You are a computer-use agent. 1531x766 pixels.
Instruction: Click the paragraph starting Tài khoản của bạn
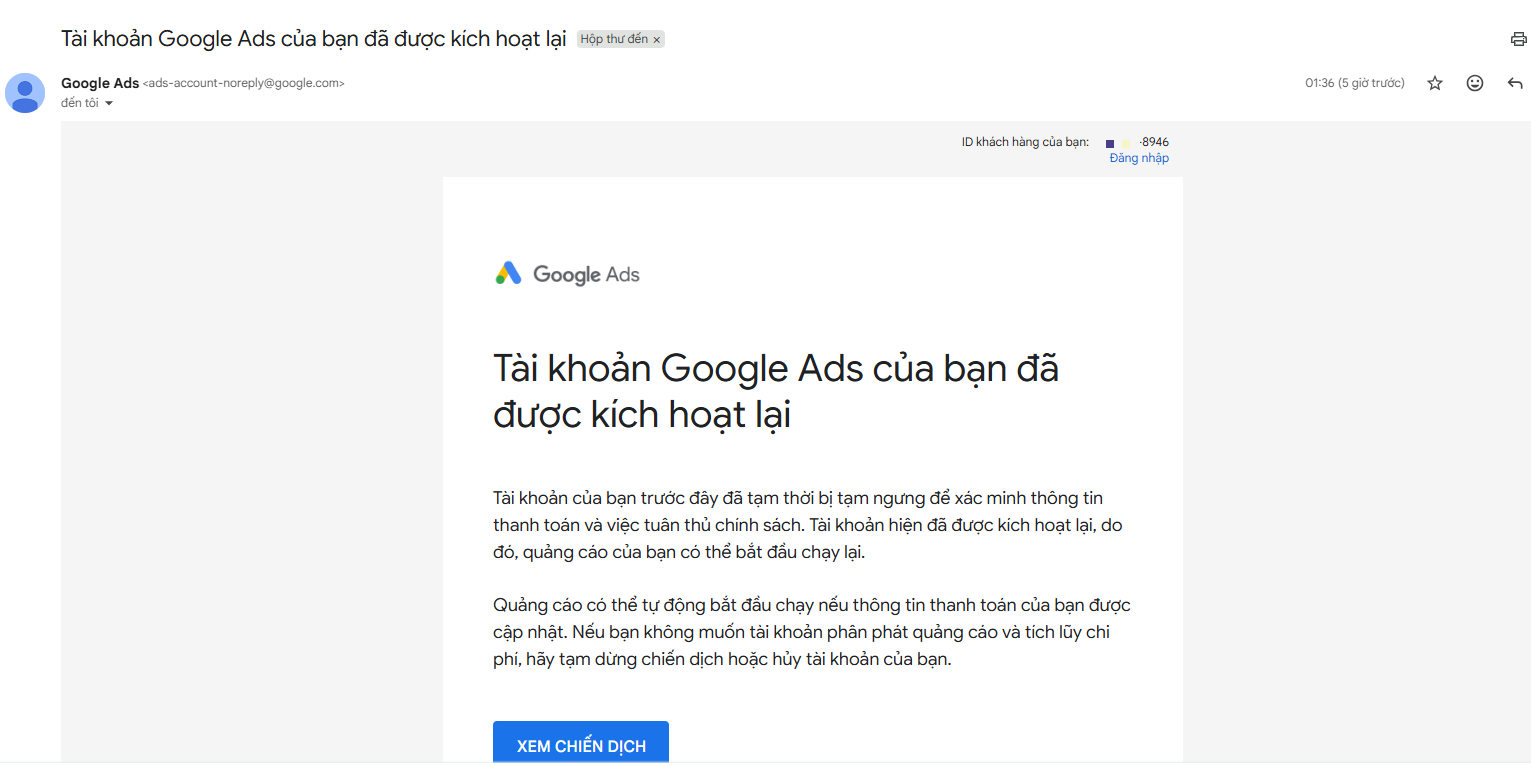pyautogui.click(x=801, y=525)
